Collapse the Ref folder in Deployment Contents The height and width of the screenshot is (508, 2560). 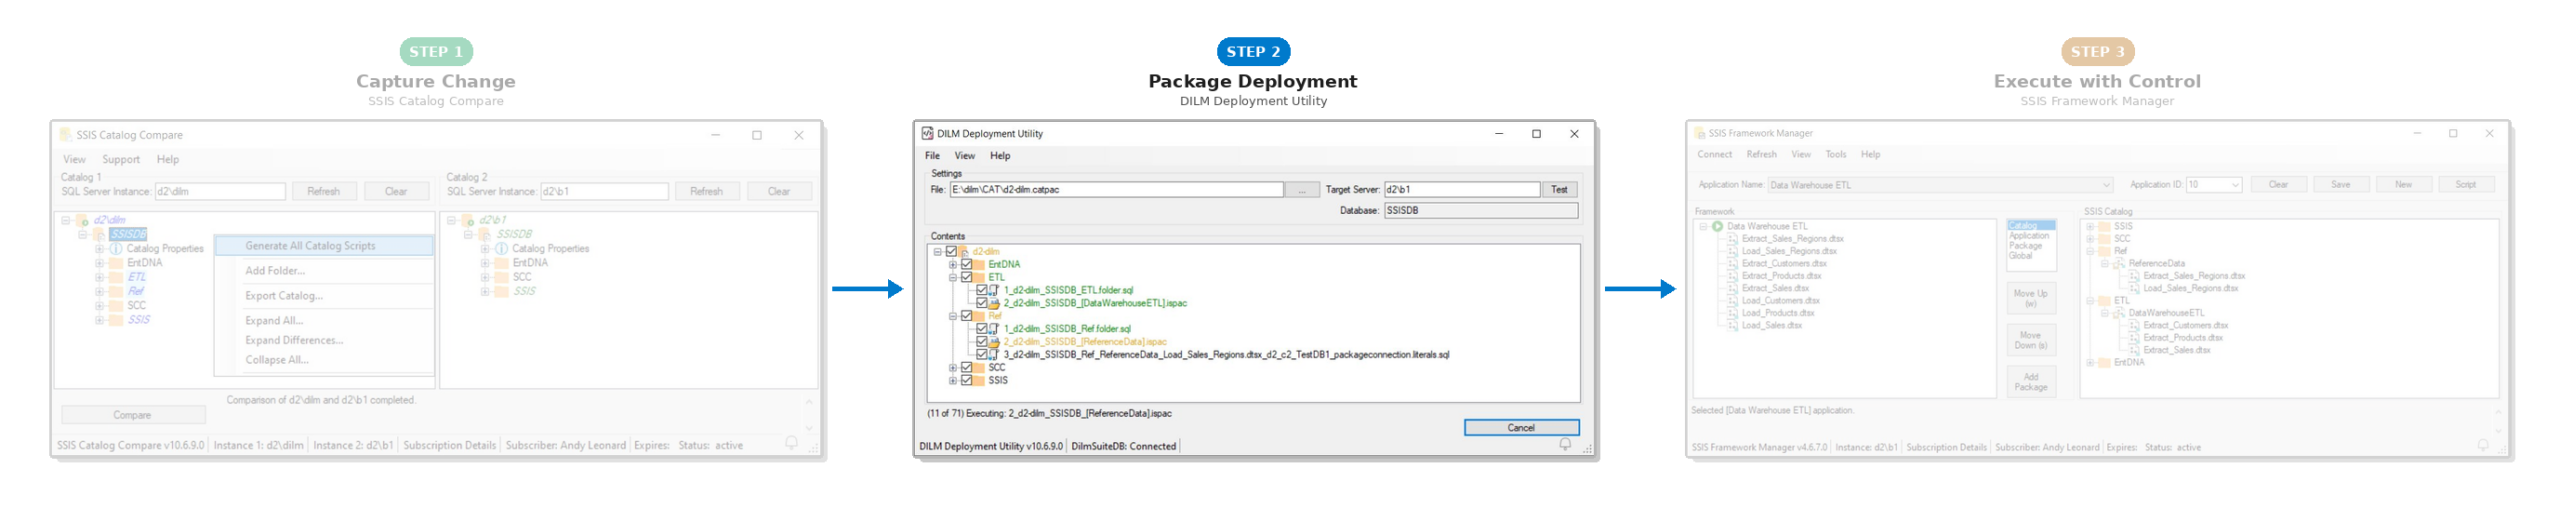tap(952, 316)
